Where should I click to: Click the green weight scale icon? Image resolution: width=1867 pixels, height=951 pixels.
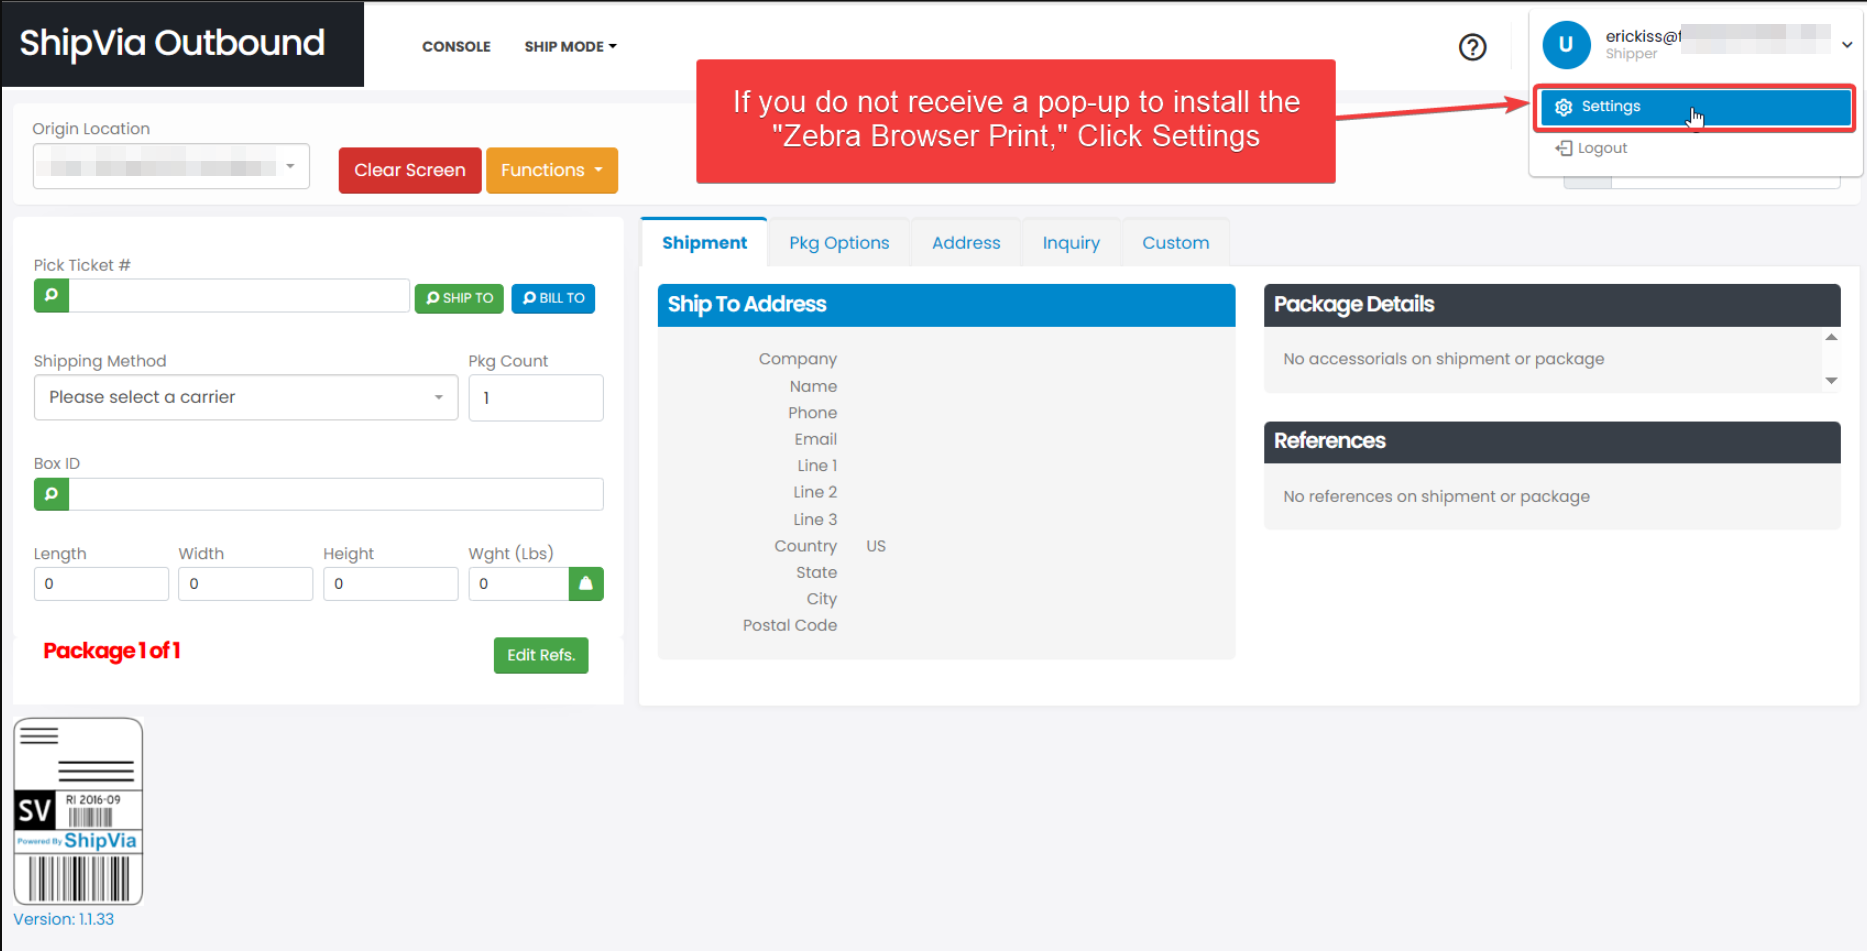[586, 584]
